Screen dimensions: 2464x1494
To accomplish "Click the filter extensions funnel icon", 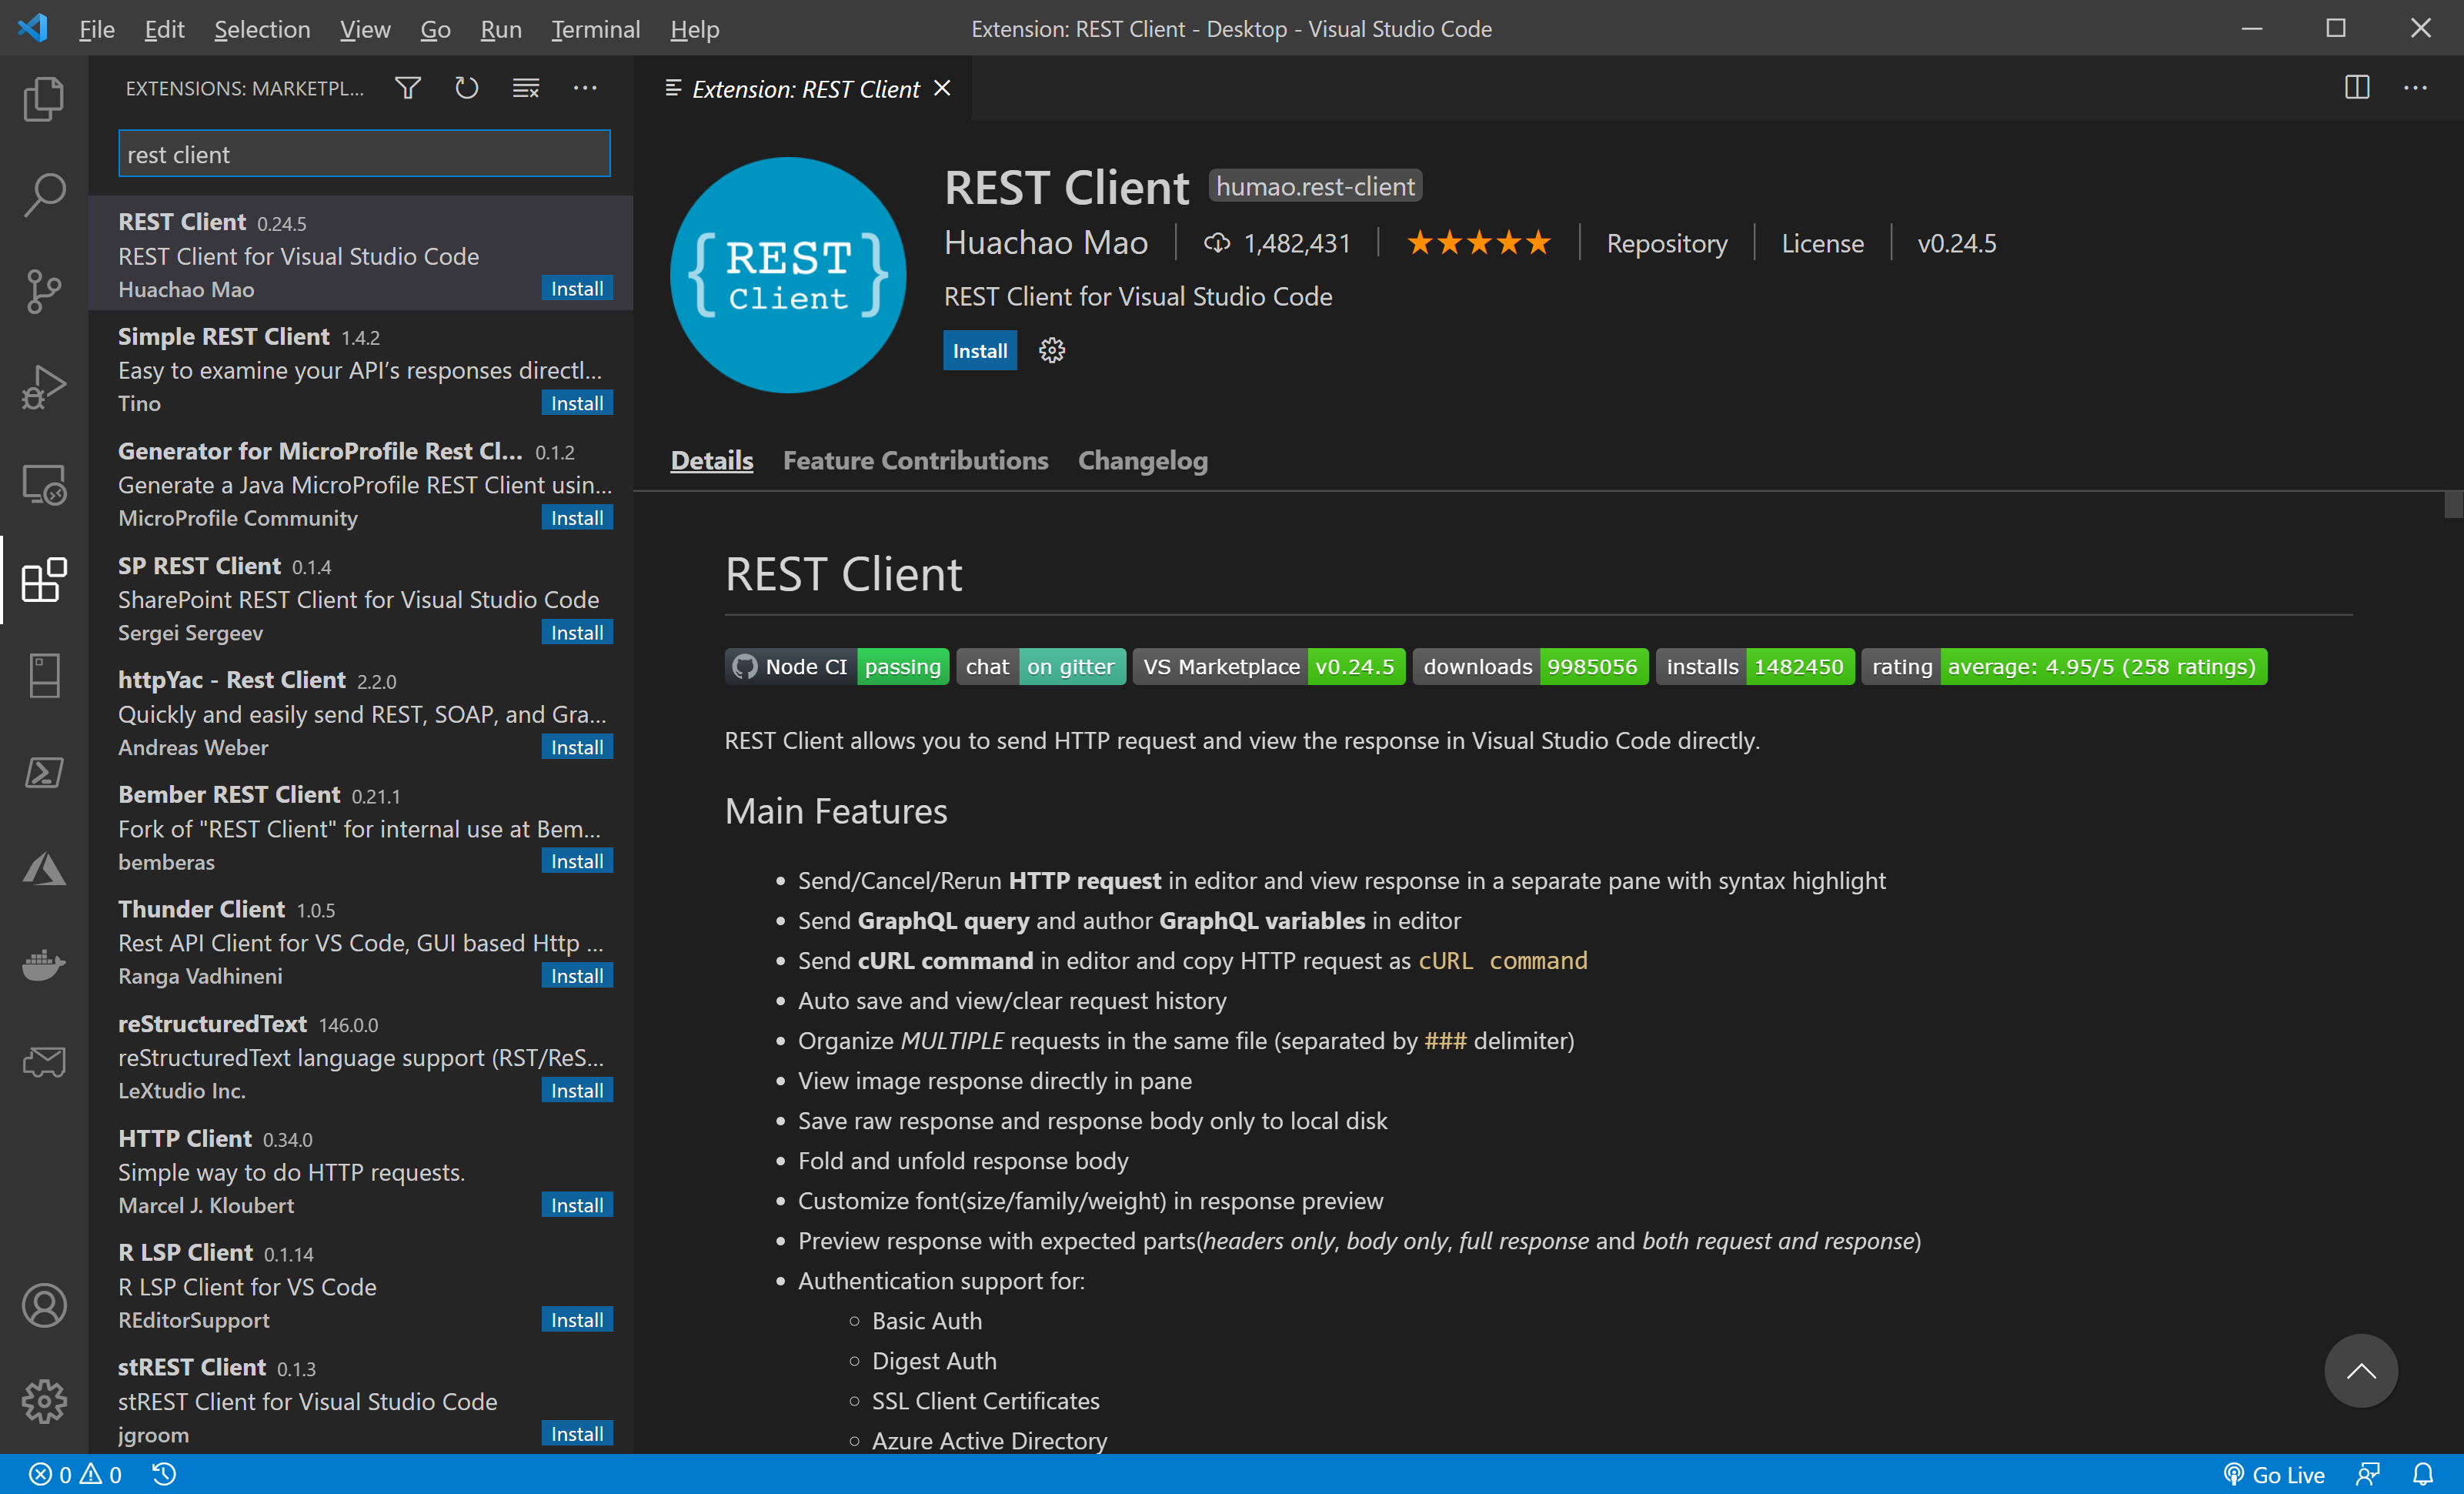I will point(407,88).
